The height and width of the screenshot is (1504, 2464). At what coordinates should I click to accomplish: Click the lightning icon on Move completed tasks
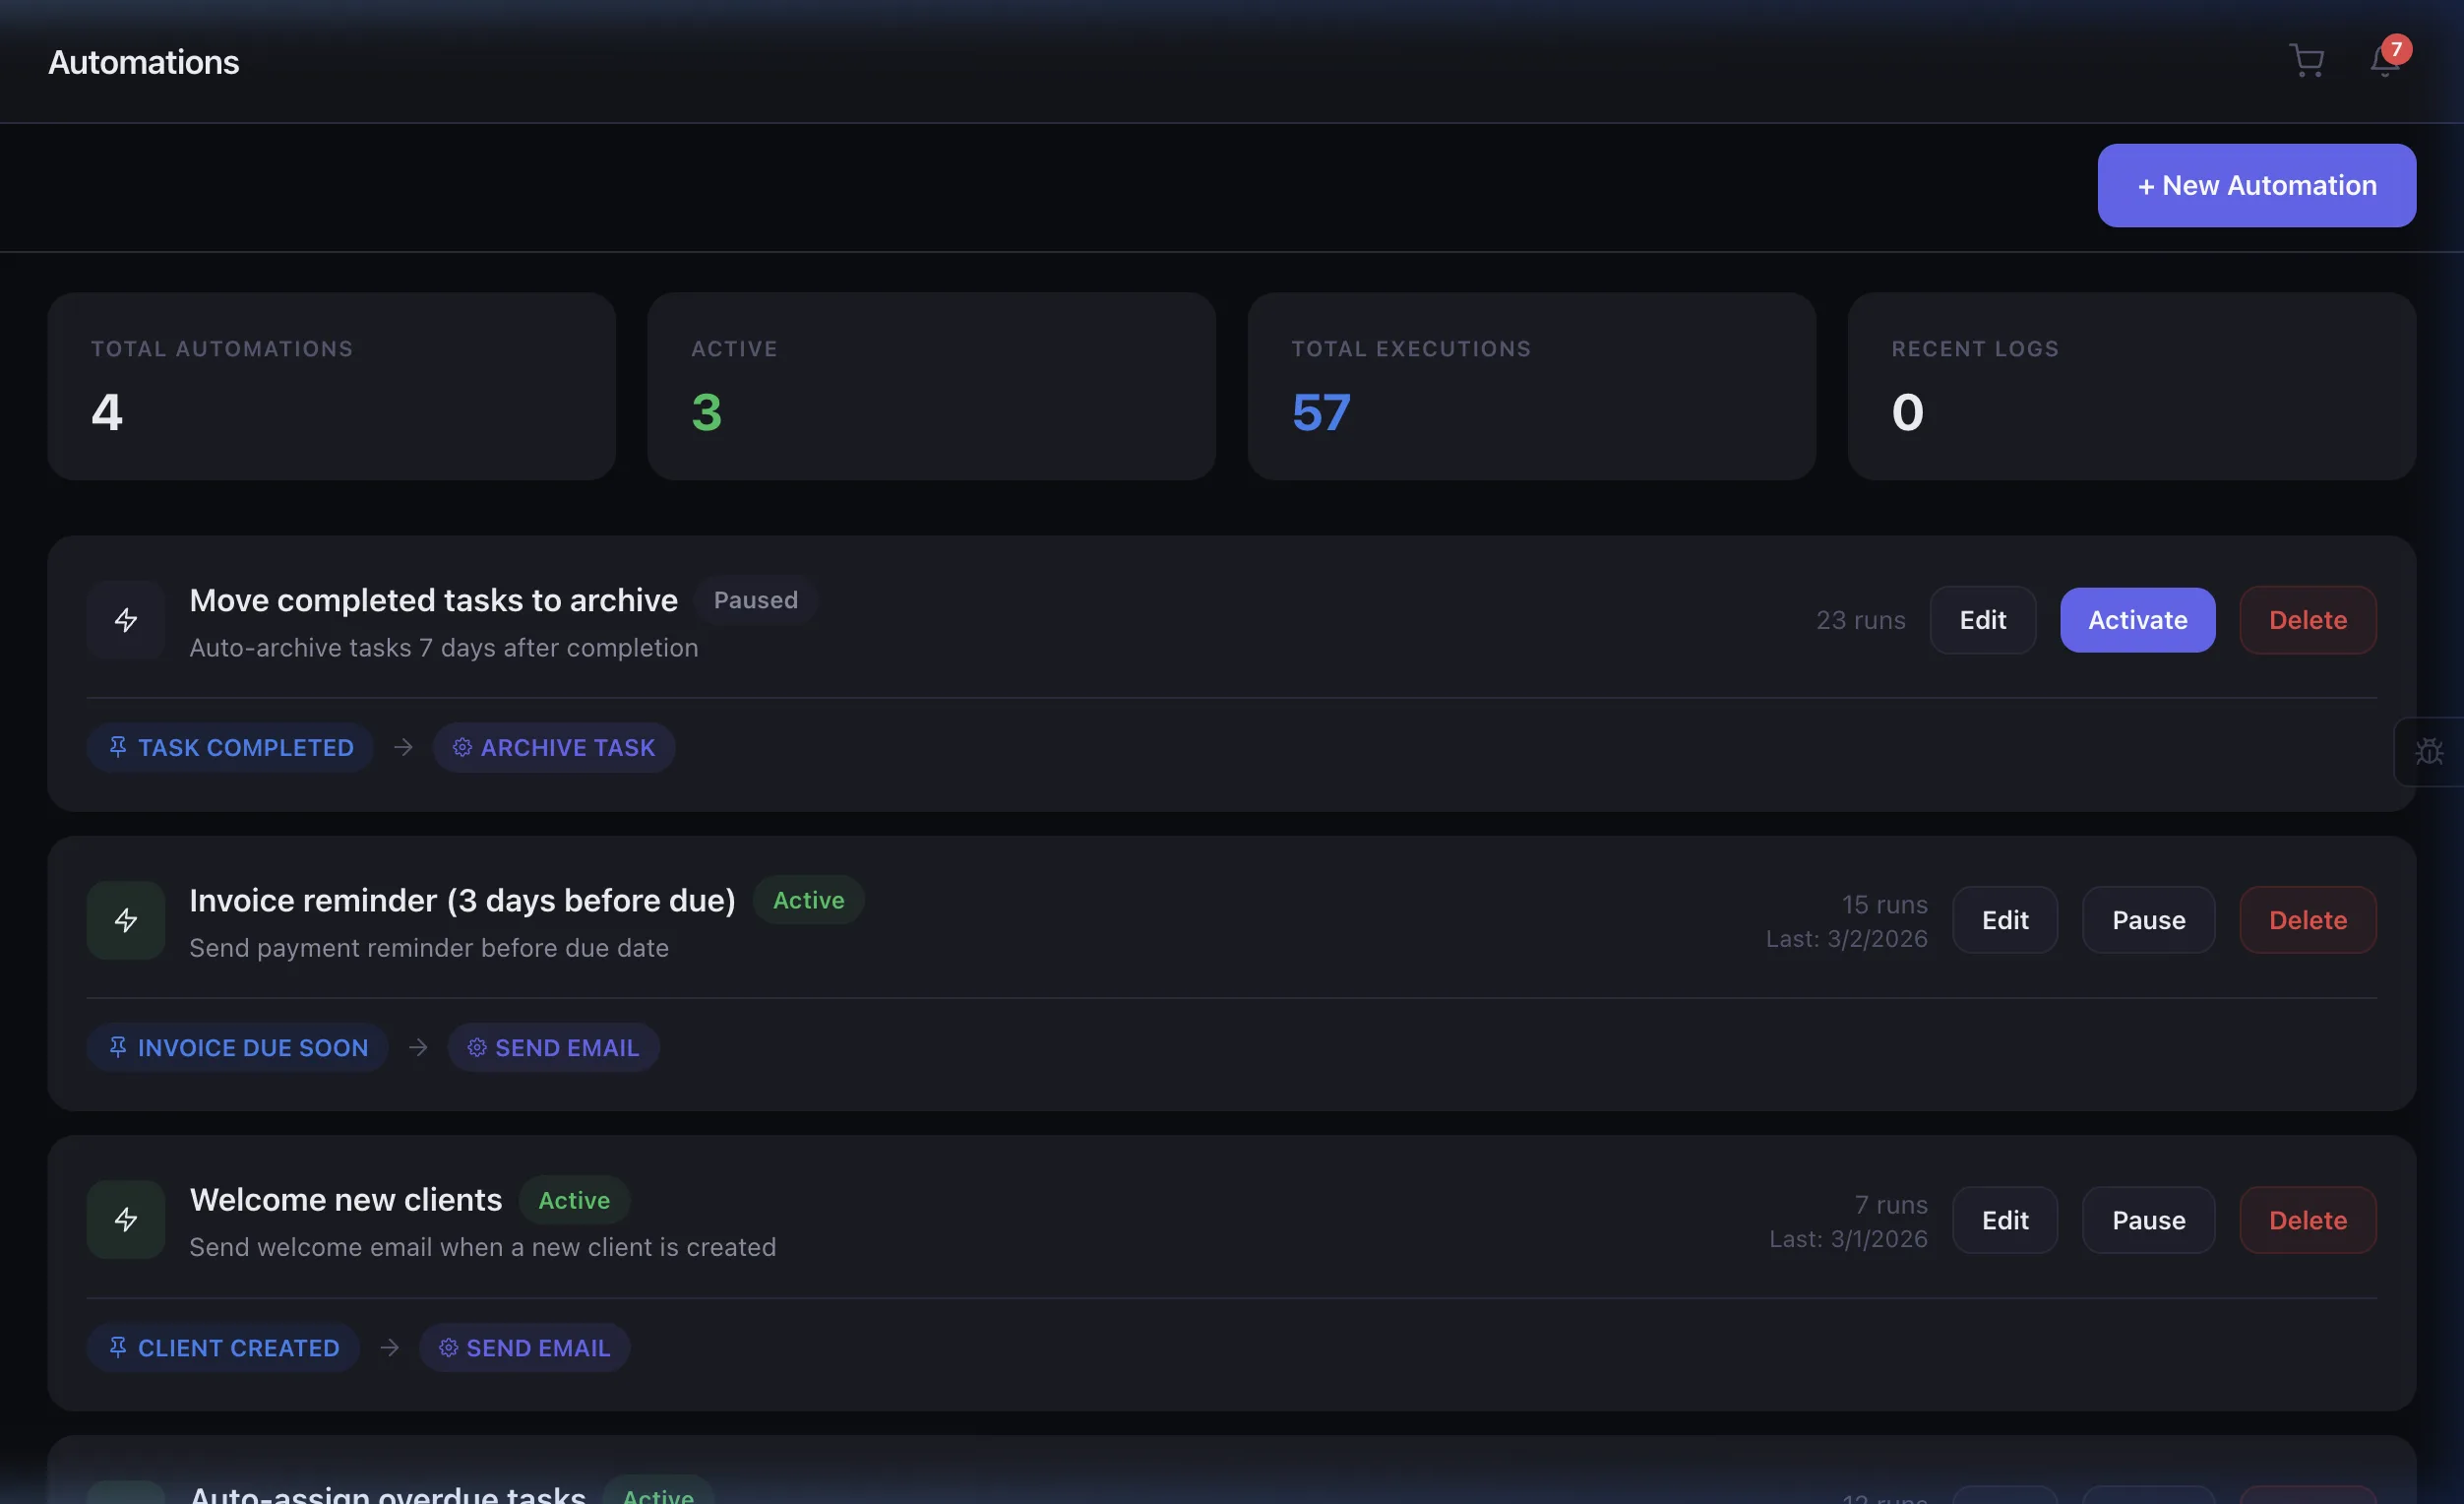click(x=126, y=620)
